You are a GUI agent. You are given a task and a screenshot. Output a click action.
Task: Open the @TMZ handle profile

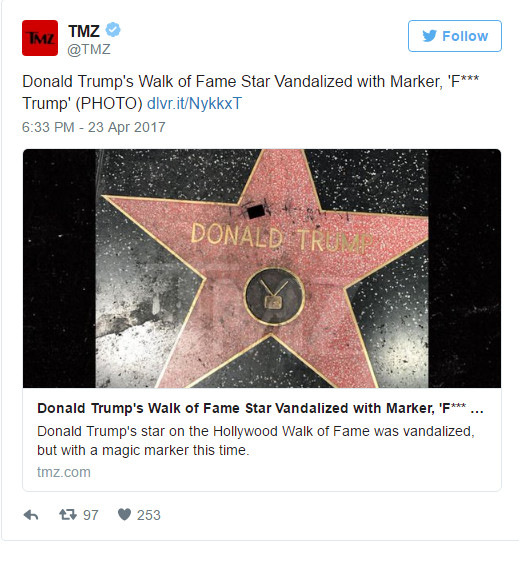point(89,49)
